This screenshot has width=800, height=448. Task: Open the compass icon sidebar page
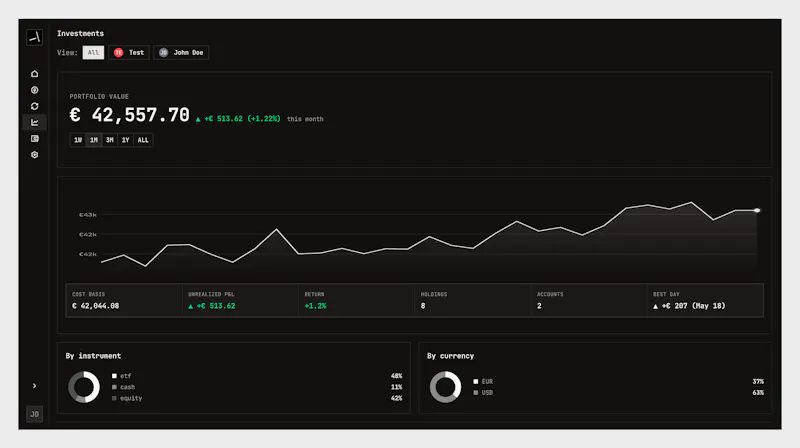pyautogui.click(x=34, y=90)
